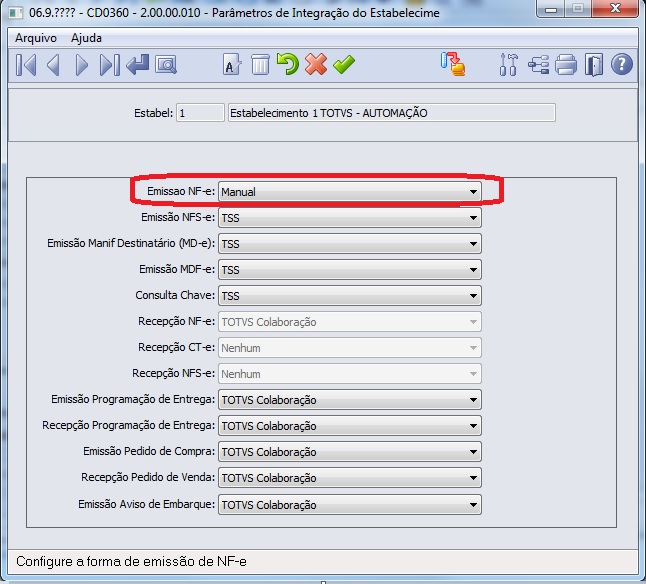Click the disabled Recepção NF-e dropdown
The width and height of the screenshot is (646, 584).
349,322
